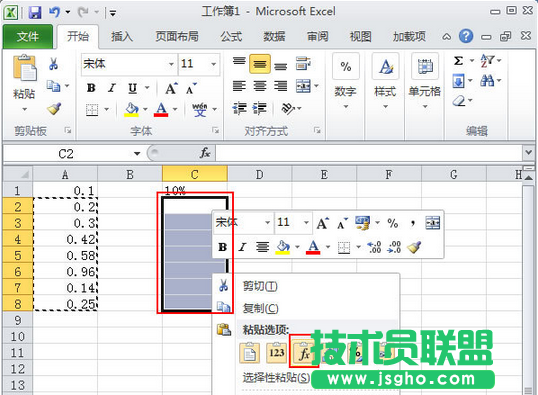Apply the red font color button in ribbon

[161, 109]
